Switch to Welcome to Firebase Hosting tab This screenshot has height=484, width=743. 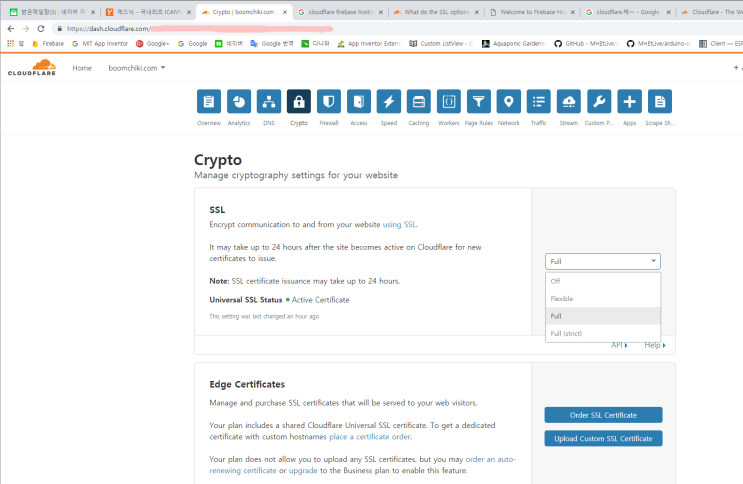pyautogui.click(x=532, y=12)
